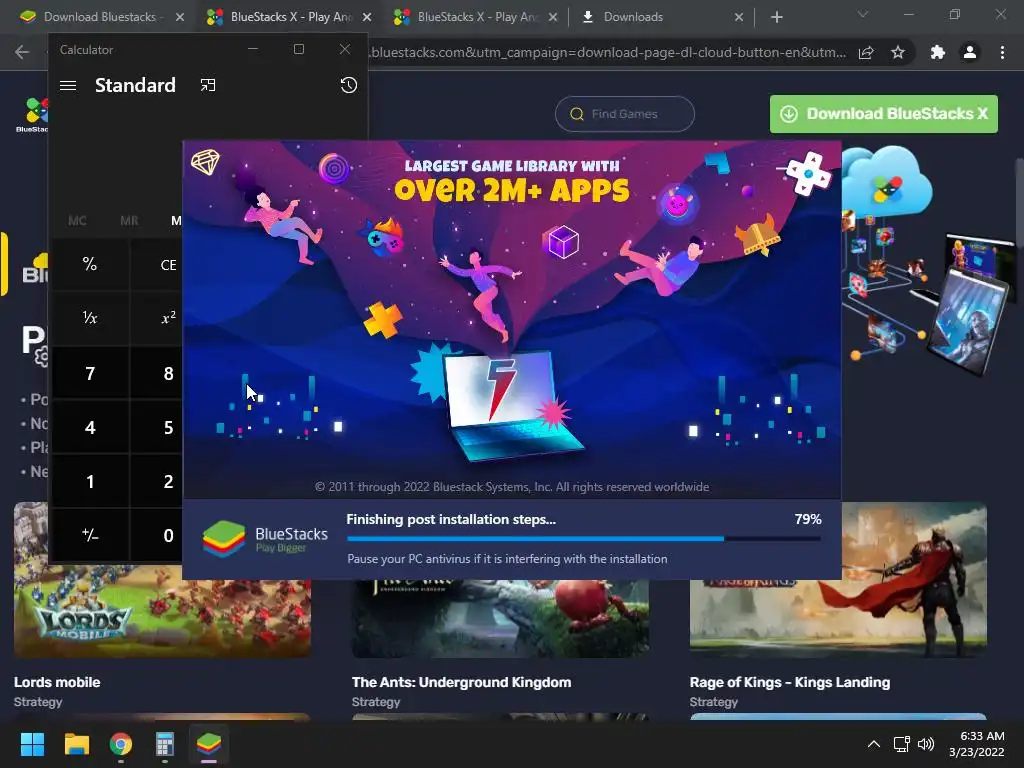Image resolution: width=1024 pixels, height=768 pixels.
Task: Open File Explorer from the taskbar
Action: 76,744
